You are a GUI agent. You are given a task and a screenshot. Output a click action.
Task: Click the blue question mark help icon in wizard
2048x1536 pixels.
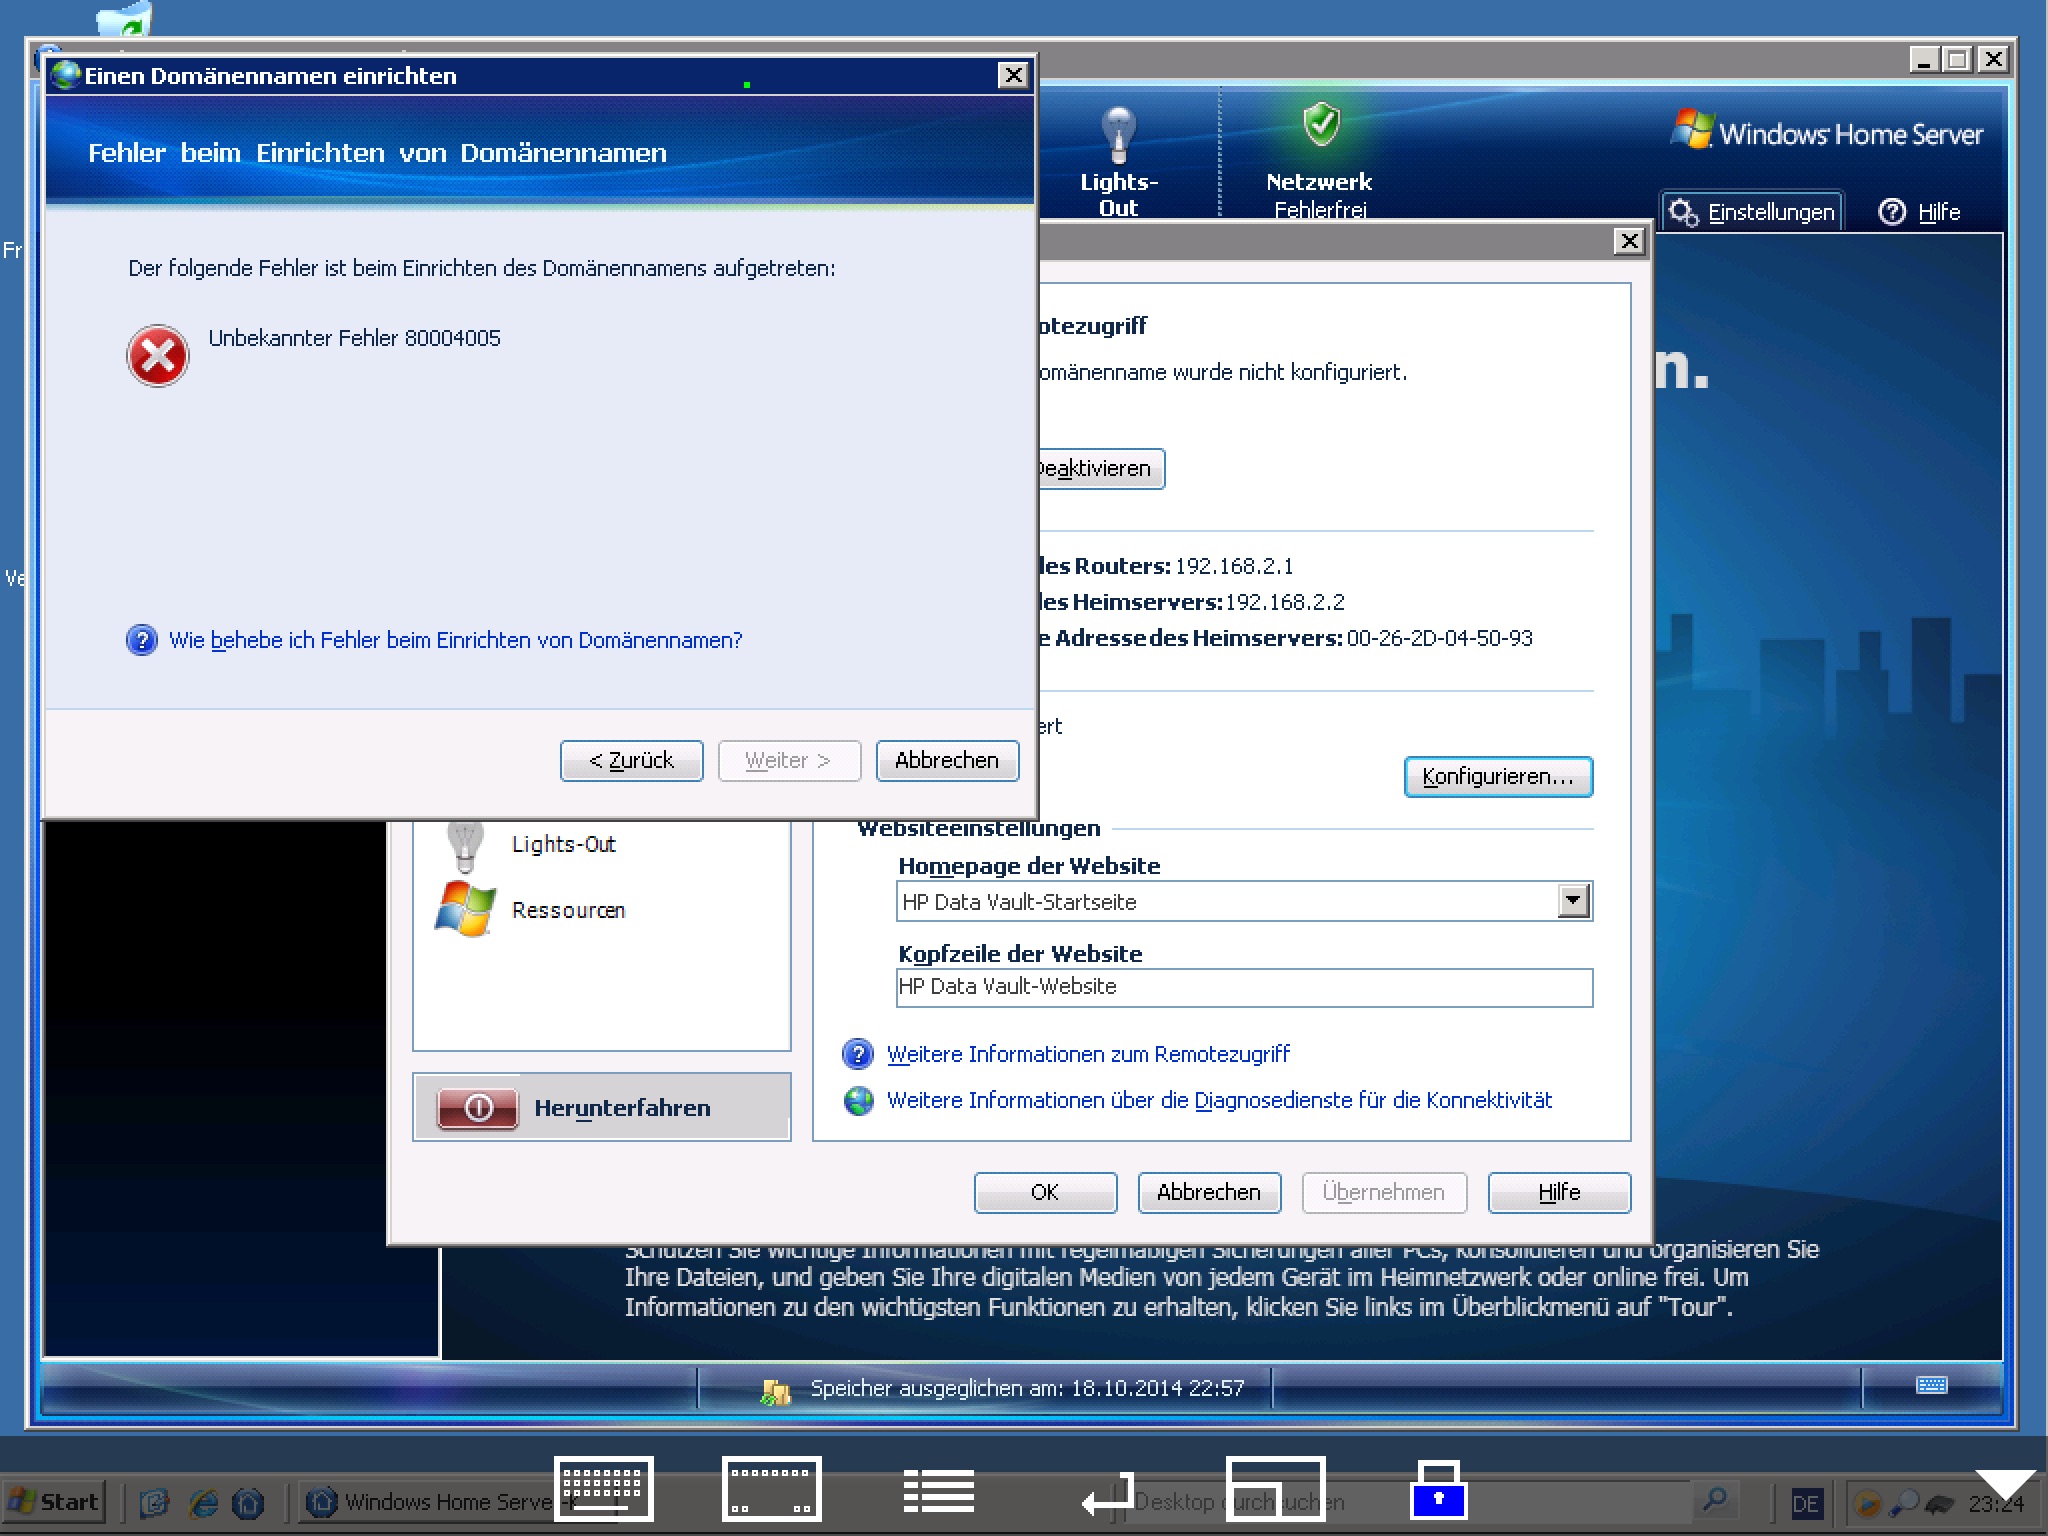[142, 640]
